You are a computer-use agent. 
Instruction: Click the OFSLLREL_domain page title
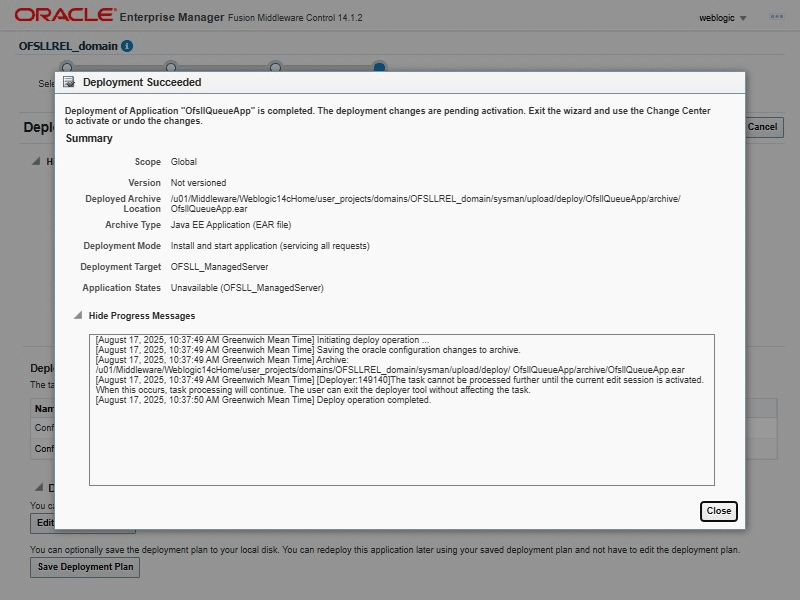point(68,46)
